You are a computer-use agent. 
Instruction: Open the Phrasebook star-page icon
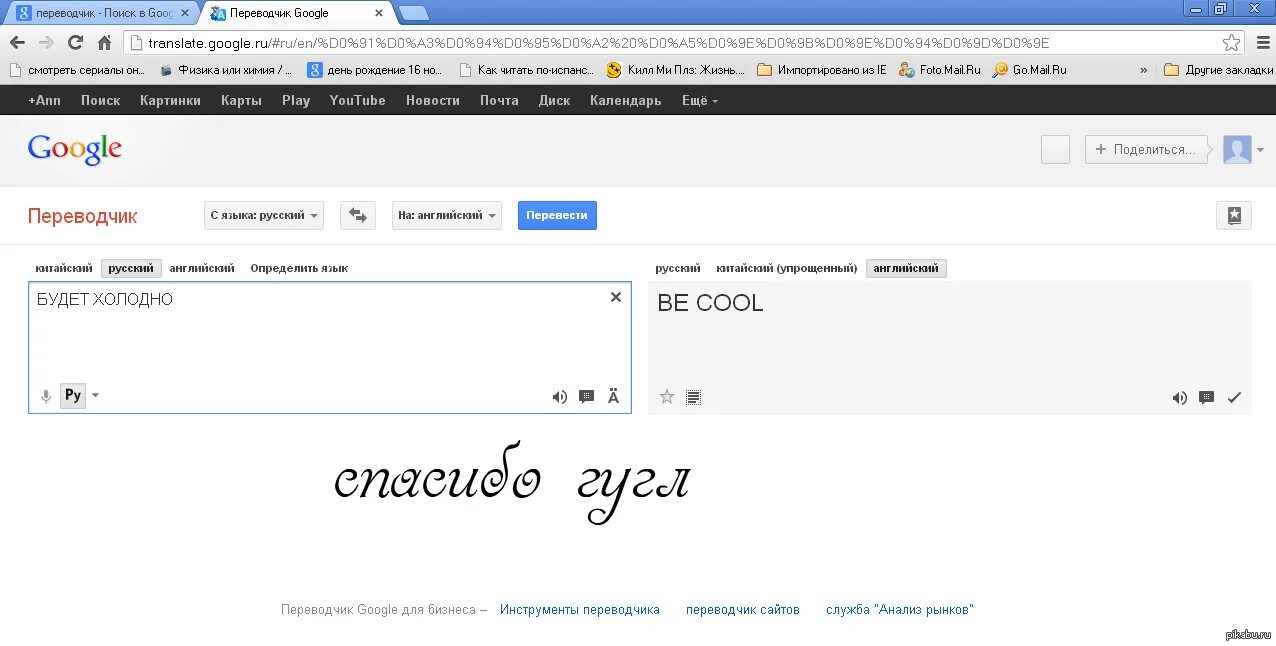click(1234, 215)
